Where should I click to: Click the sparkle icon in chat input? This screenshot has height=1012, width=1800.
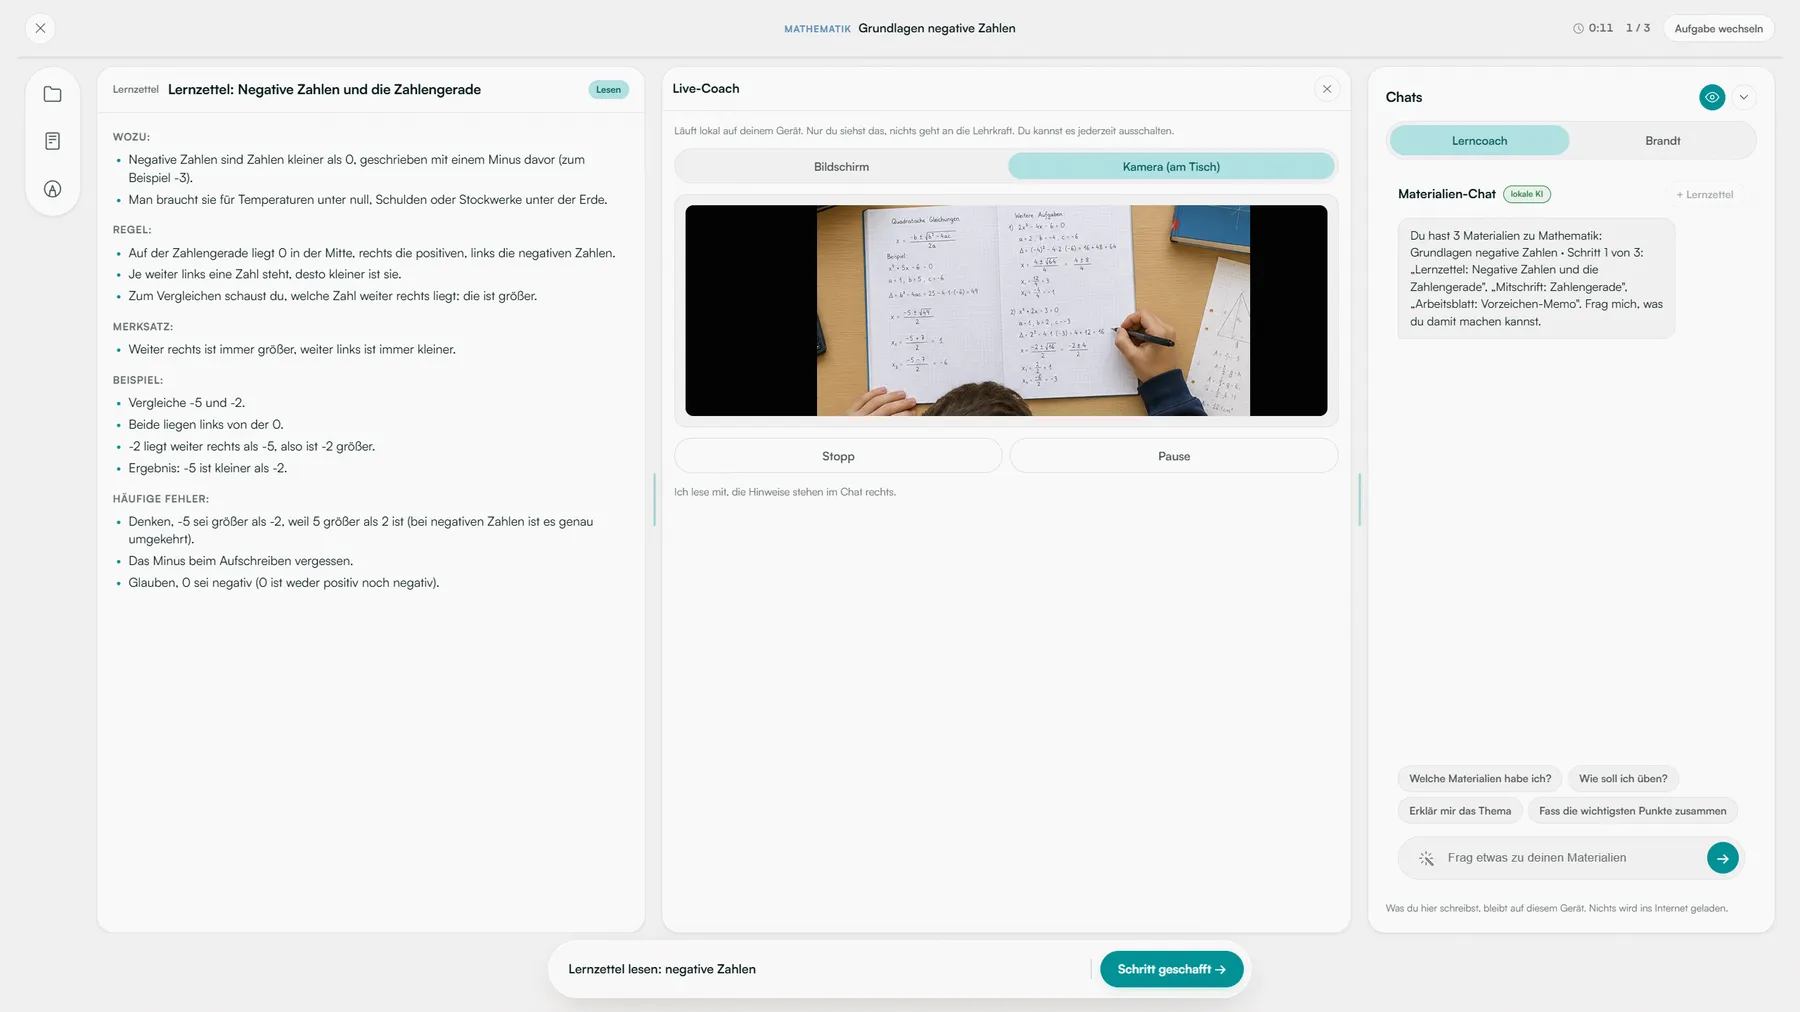click(1426, 858)
